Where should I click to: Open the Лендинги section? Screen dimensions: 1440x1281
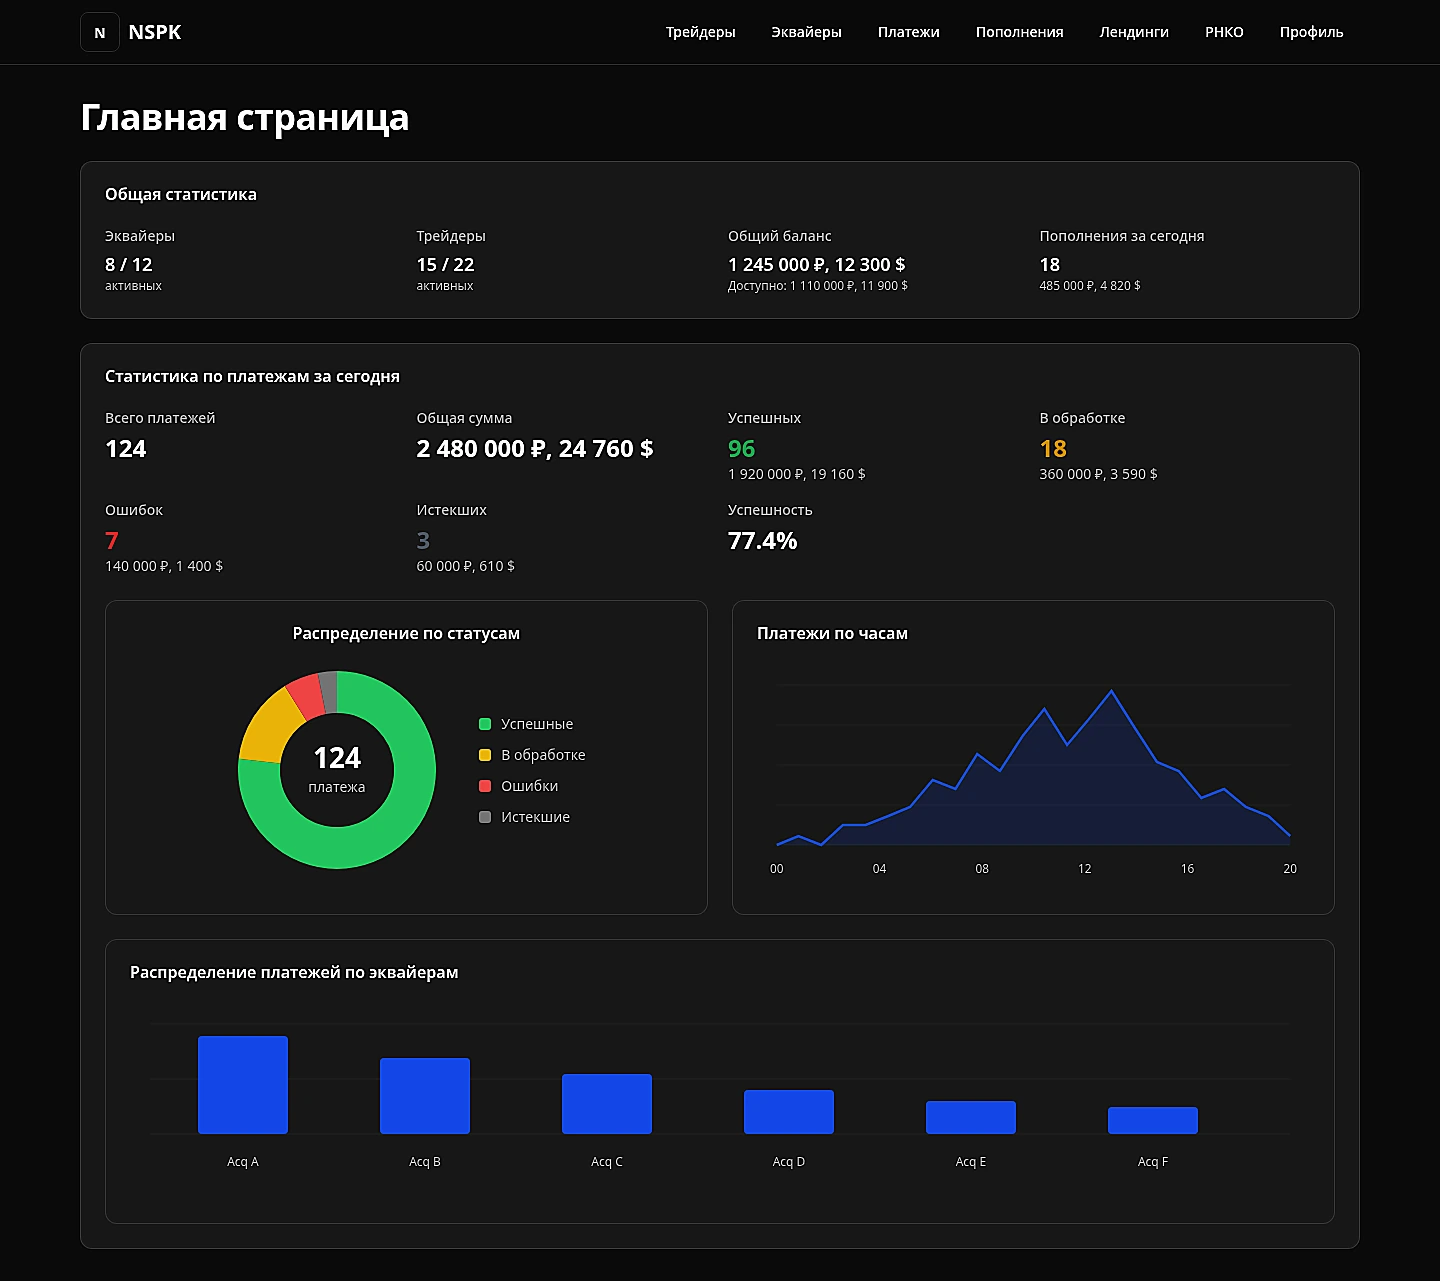[x=1134, y=32]
